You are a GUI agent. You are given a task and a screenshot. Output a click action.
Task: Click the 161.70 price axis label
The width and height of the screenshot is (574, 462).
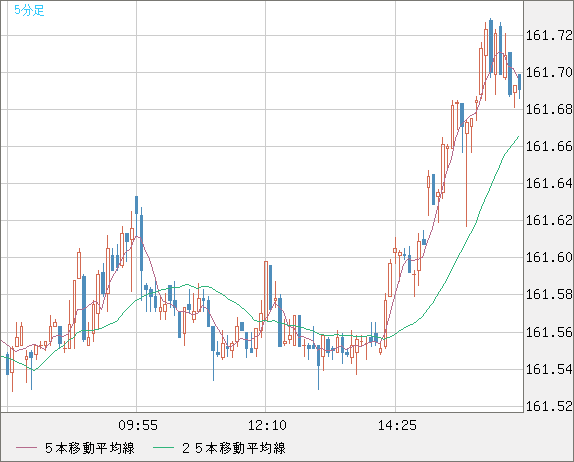tap(549, 72)
